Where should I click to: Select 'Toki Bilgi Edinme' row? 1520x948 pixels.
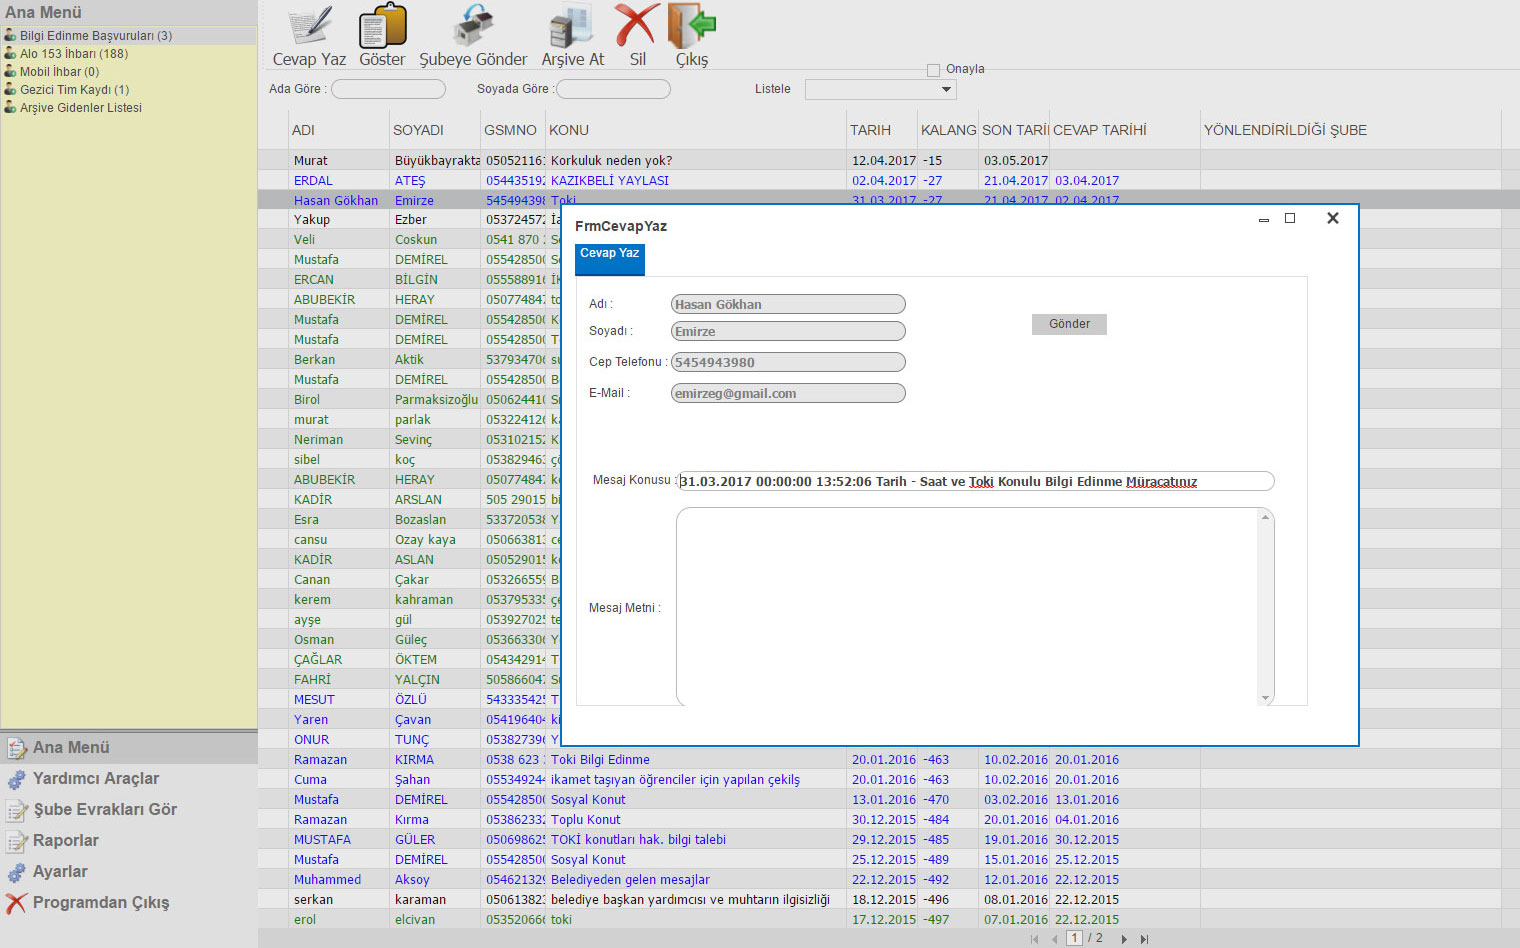pos(889,759)
